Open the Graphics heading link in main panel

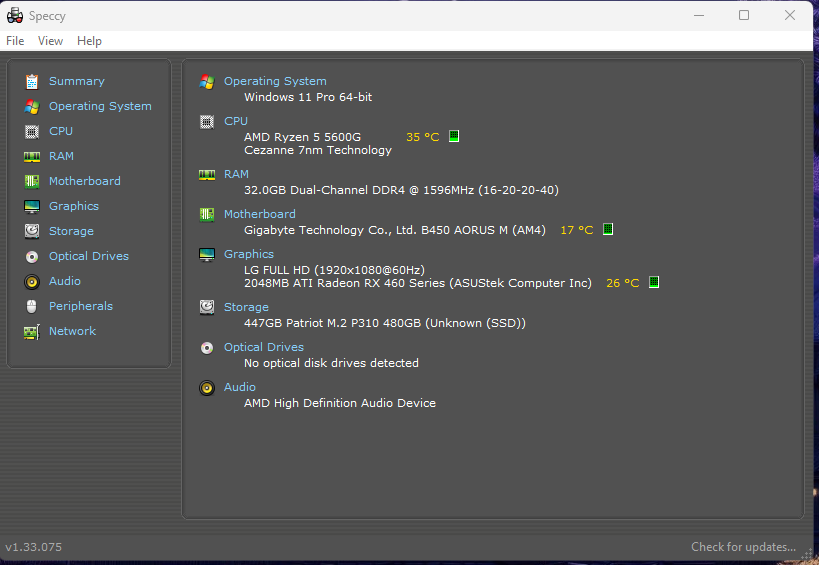click(249, 254)
